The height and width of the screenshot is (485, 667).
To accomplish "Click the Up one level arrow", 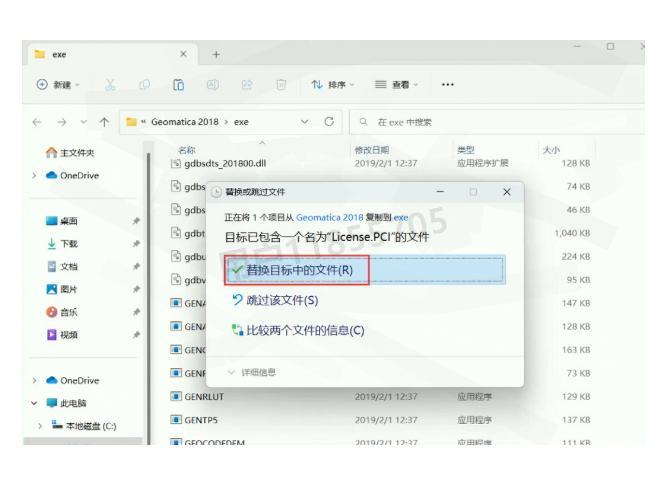I will pos(104,122).
